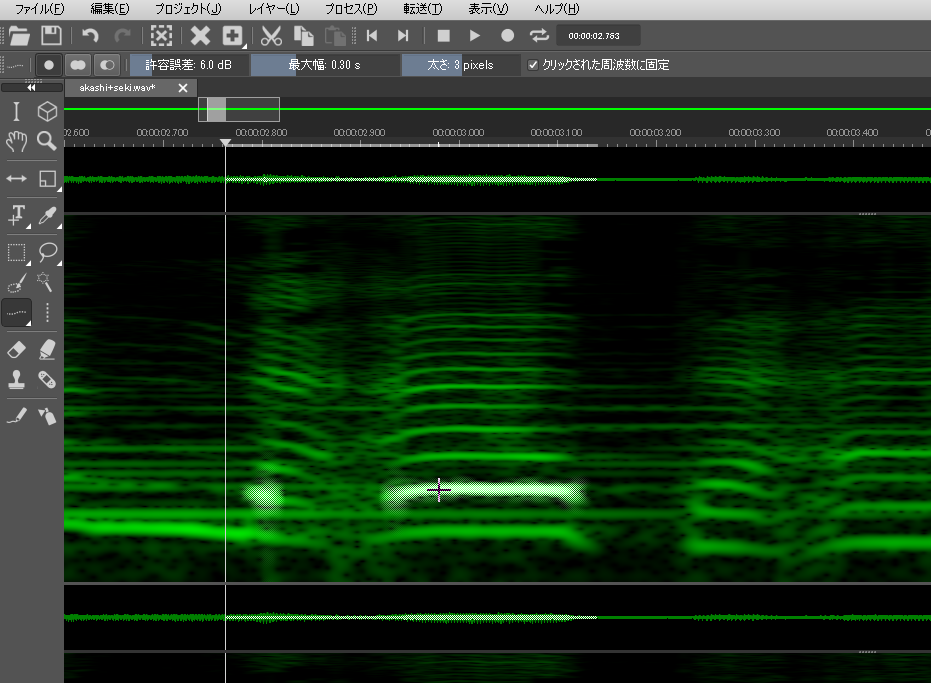This screenshot has width=931, height=683.
Task: Select the text marker T tool
Action: pos(17,215)
